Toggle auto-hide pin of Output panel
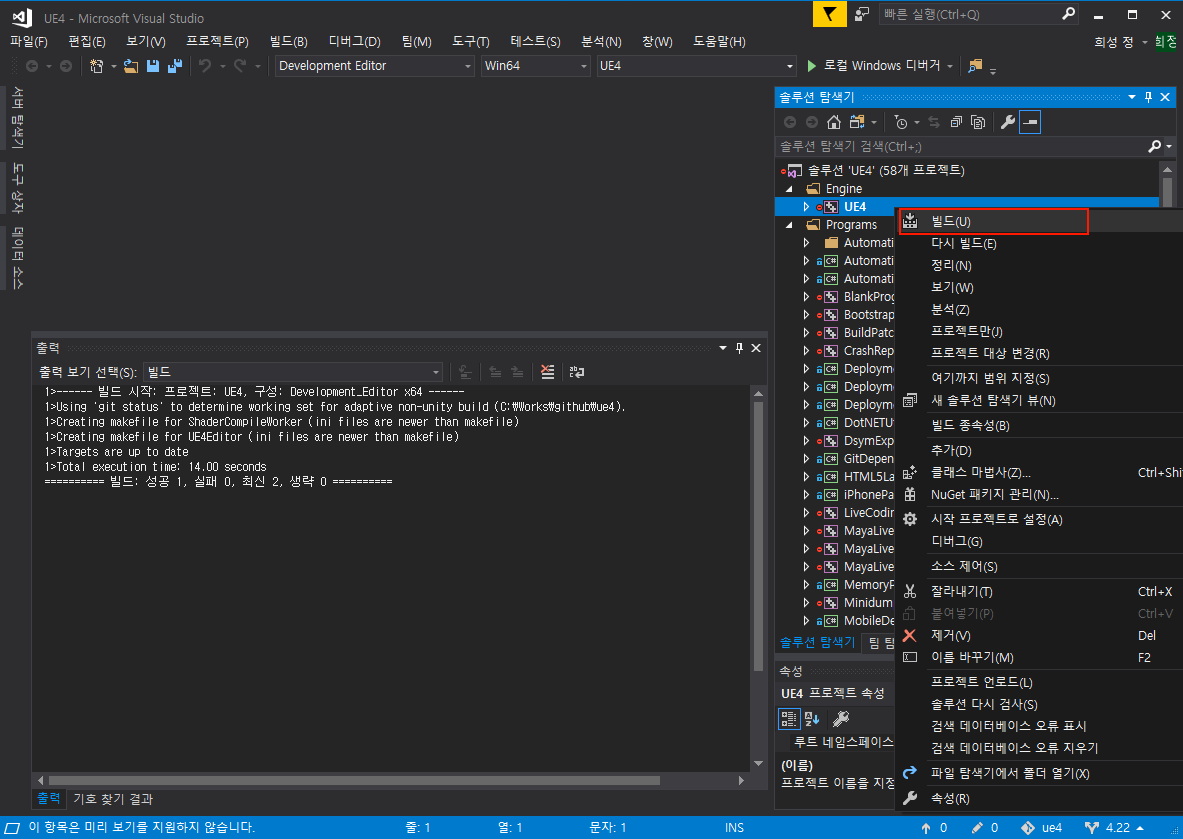 (x=739, y=348)
